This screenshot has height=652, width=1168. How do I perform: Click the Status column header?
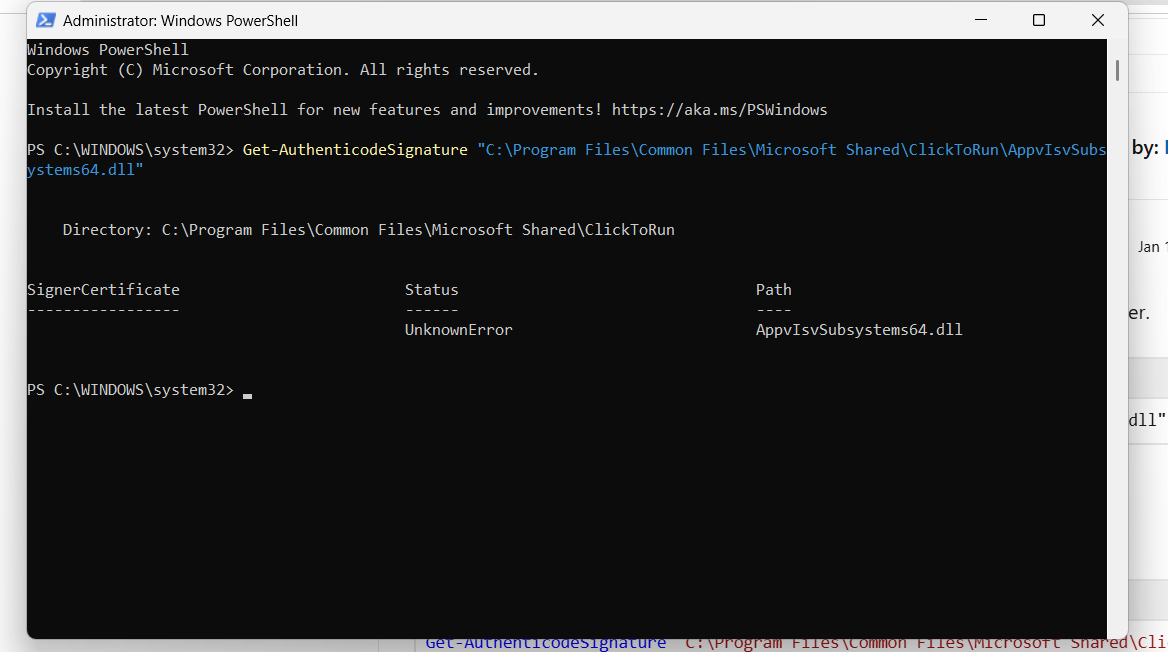pyautogui.click(x=431, y=289)
